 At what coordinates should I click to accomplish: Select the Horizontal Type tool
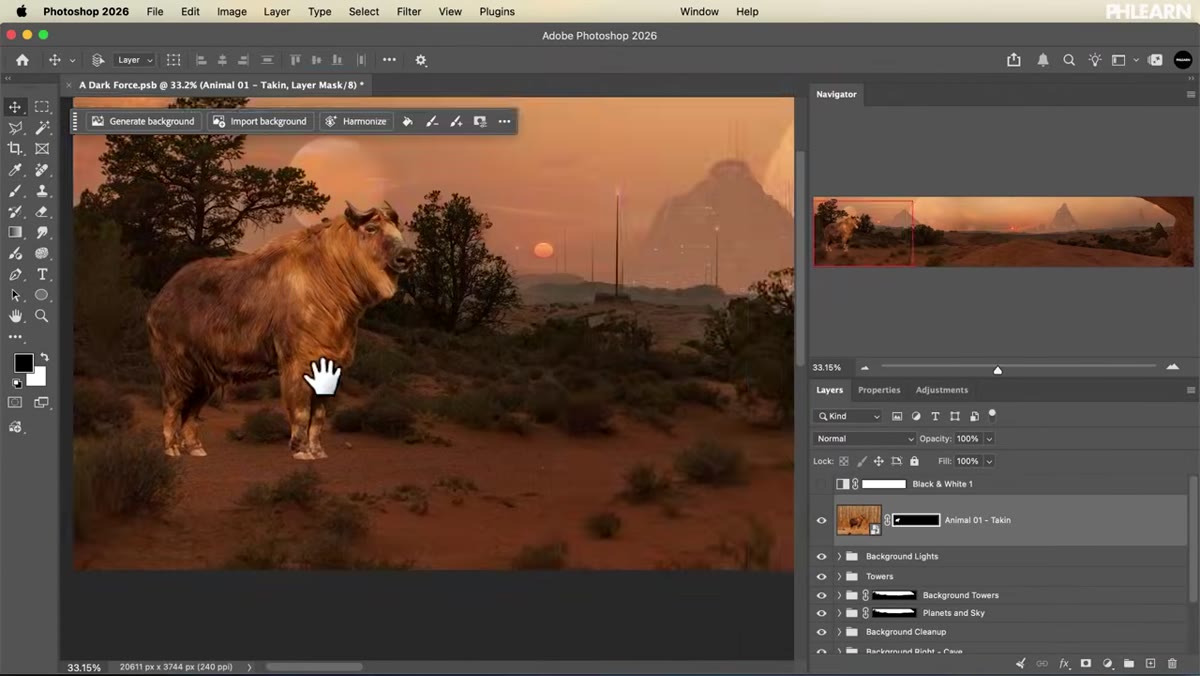pos(42,275)
